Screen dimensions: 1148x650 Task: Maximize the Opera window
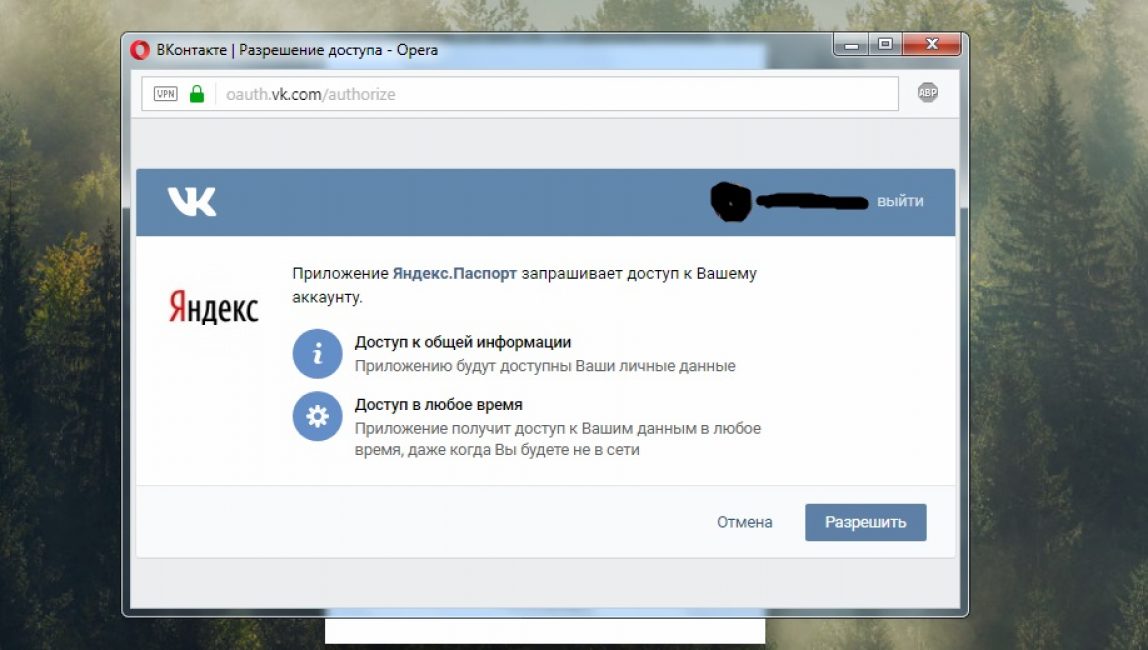(885, 45)
